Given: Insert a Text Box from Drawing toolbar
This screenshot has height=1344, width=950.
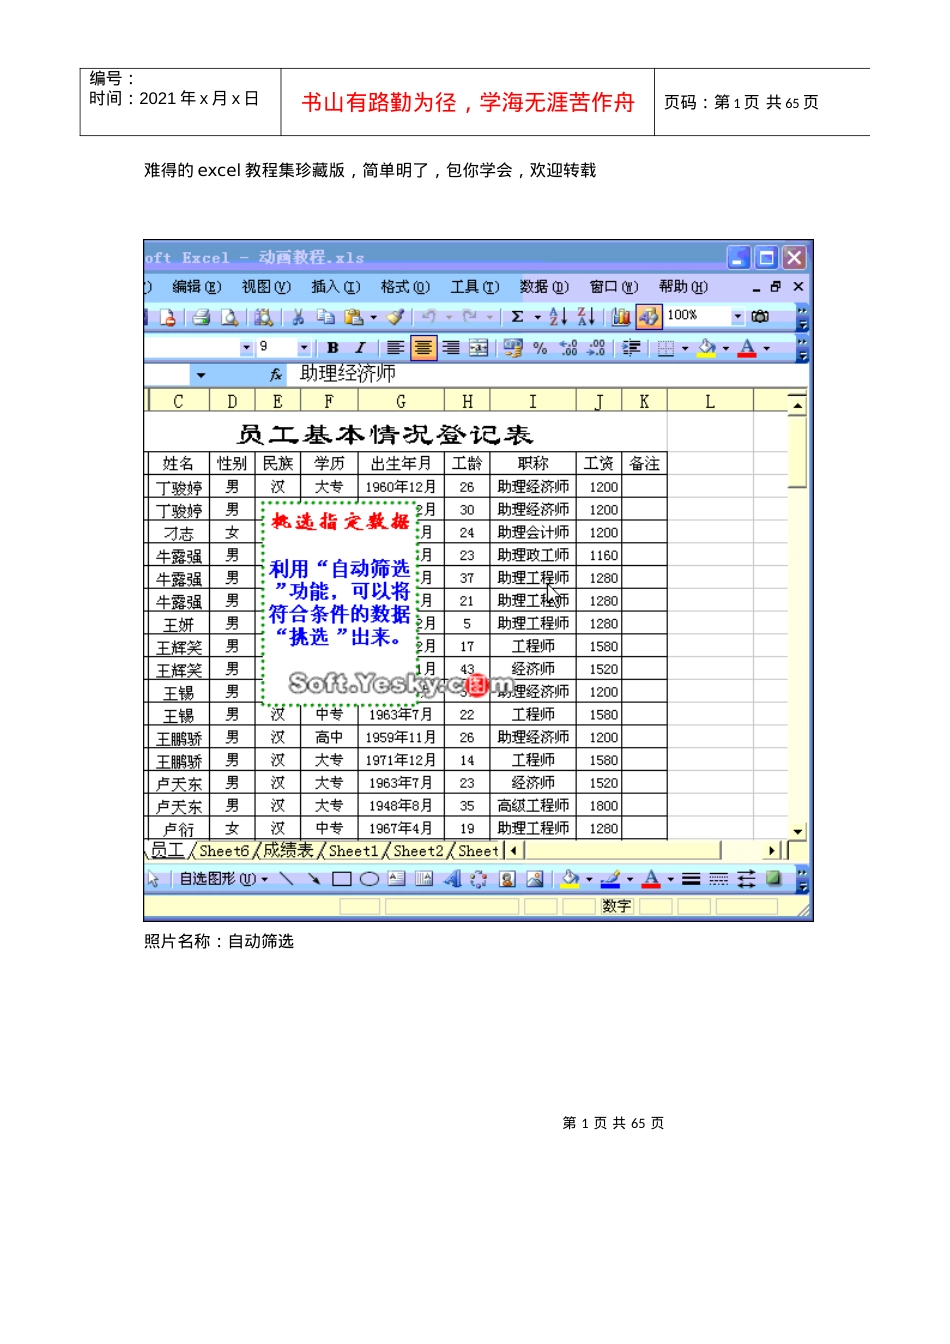Looking at the screenshot, I should click(x=396, y=880).
